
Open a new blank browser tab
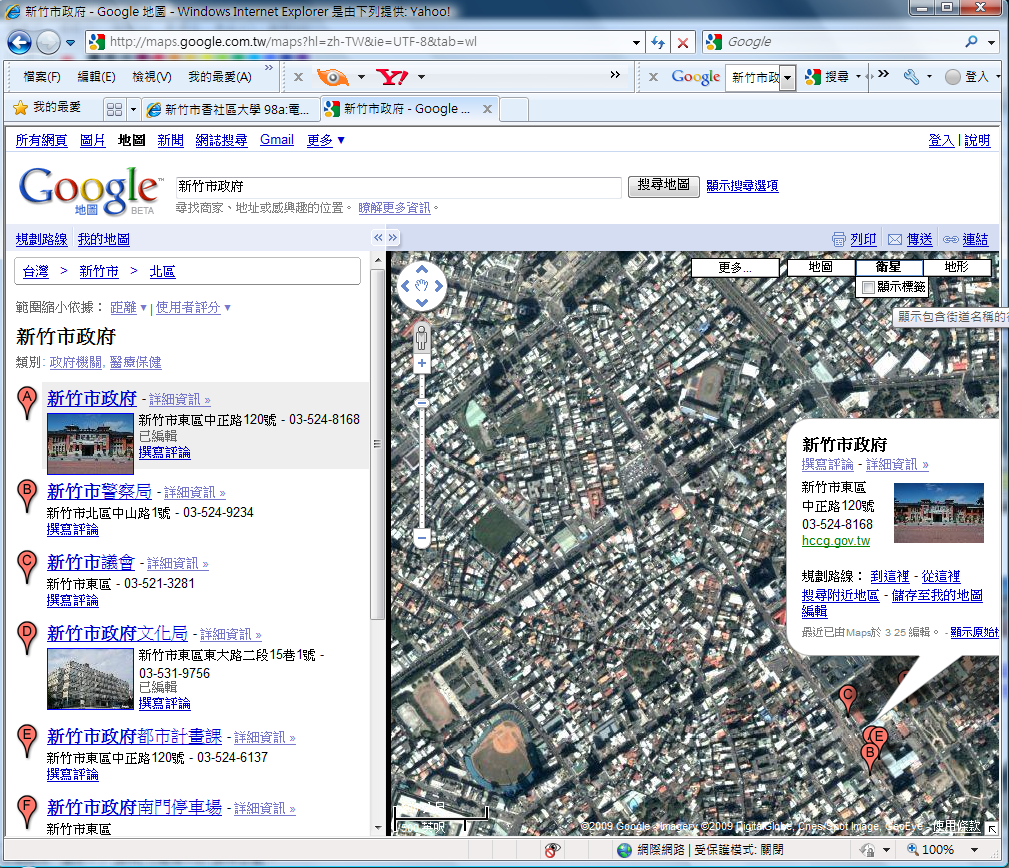pyautogui.click(x=514, y=109)
